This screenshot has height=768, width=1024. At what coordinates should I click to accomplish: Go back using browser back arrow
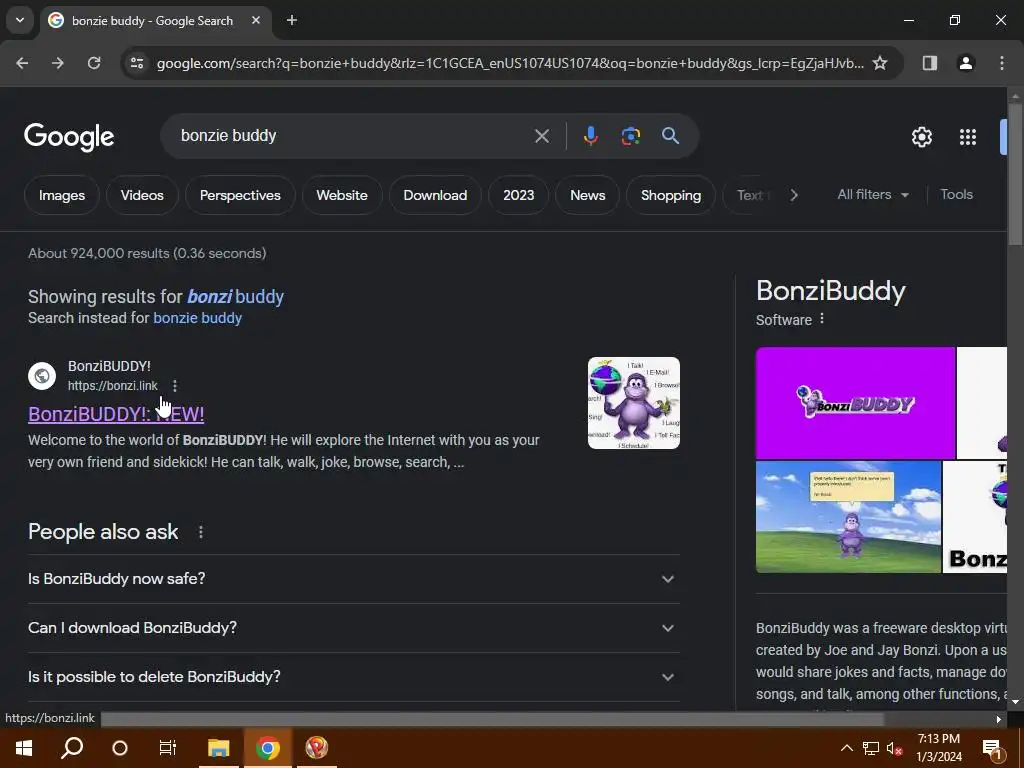point(22,63)
